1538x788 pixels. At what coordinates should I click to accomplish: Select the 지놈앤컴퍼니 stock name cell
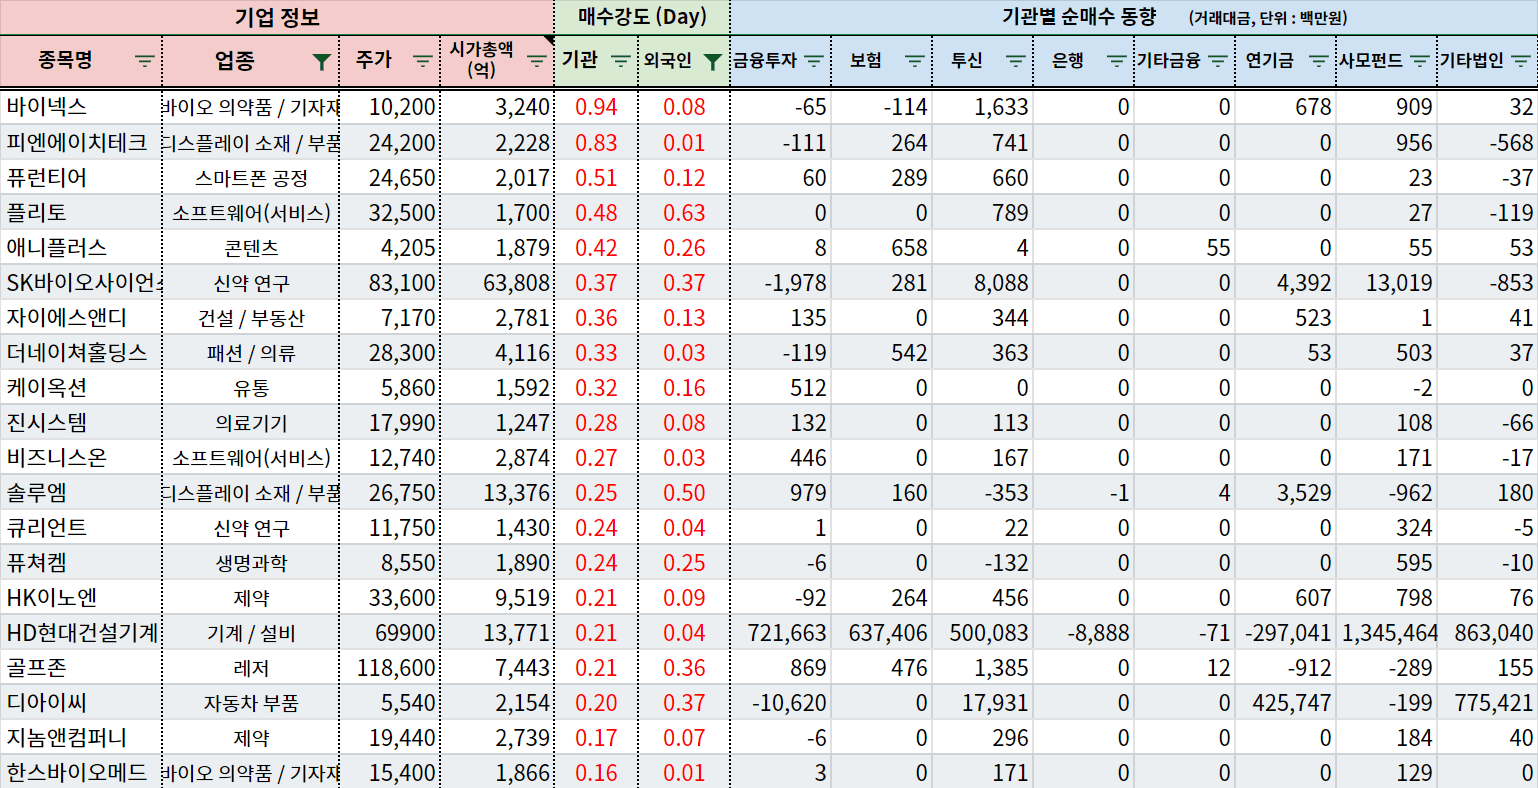(x=80, y=737)
